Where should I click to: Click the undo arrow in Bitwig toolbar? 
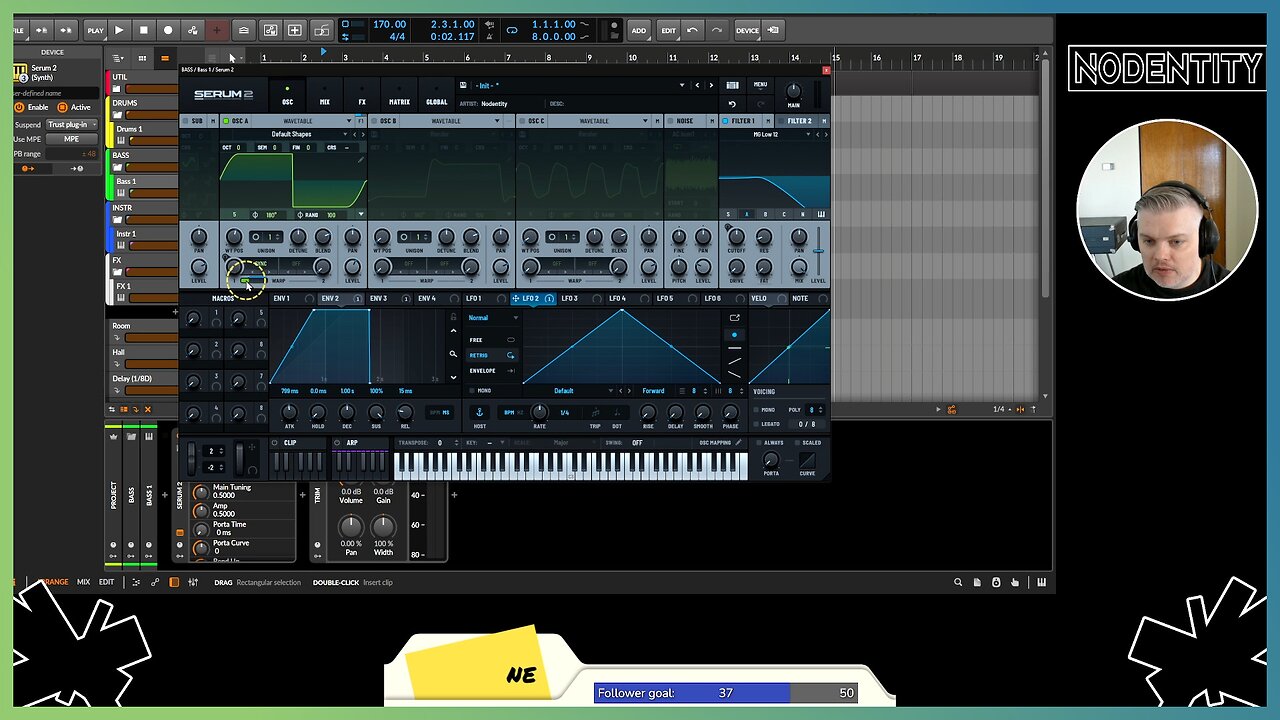(x=692, y=30)
